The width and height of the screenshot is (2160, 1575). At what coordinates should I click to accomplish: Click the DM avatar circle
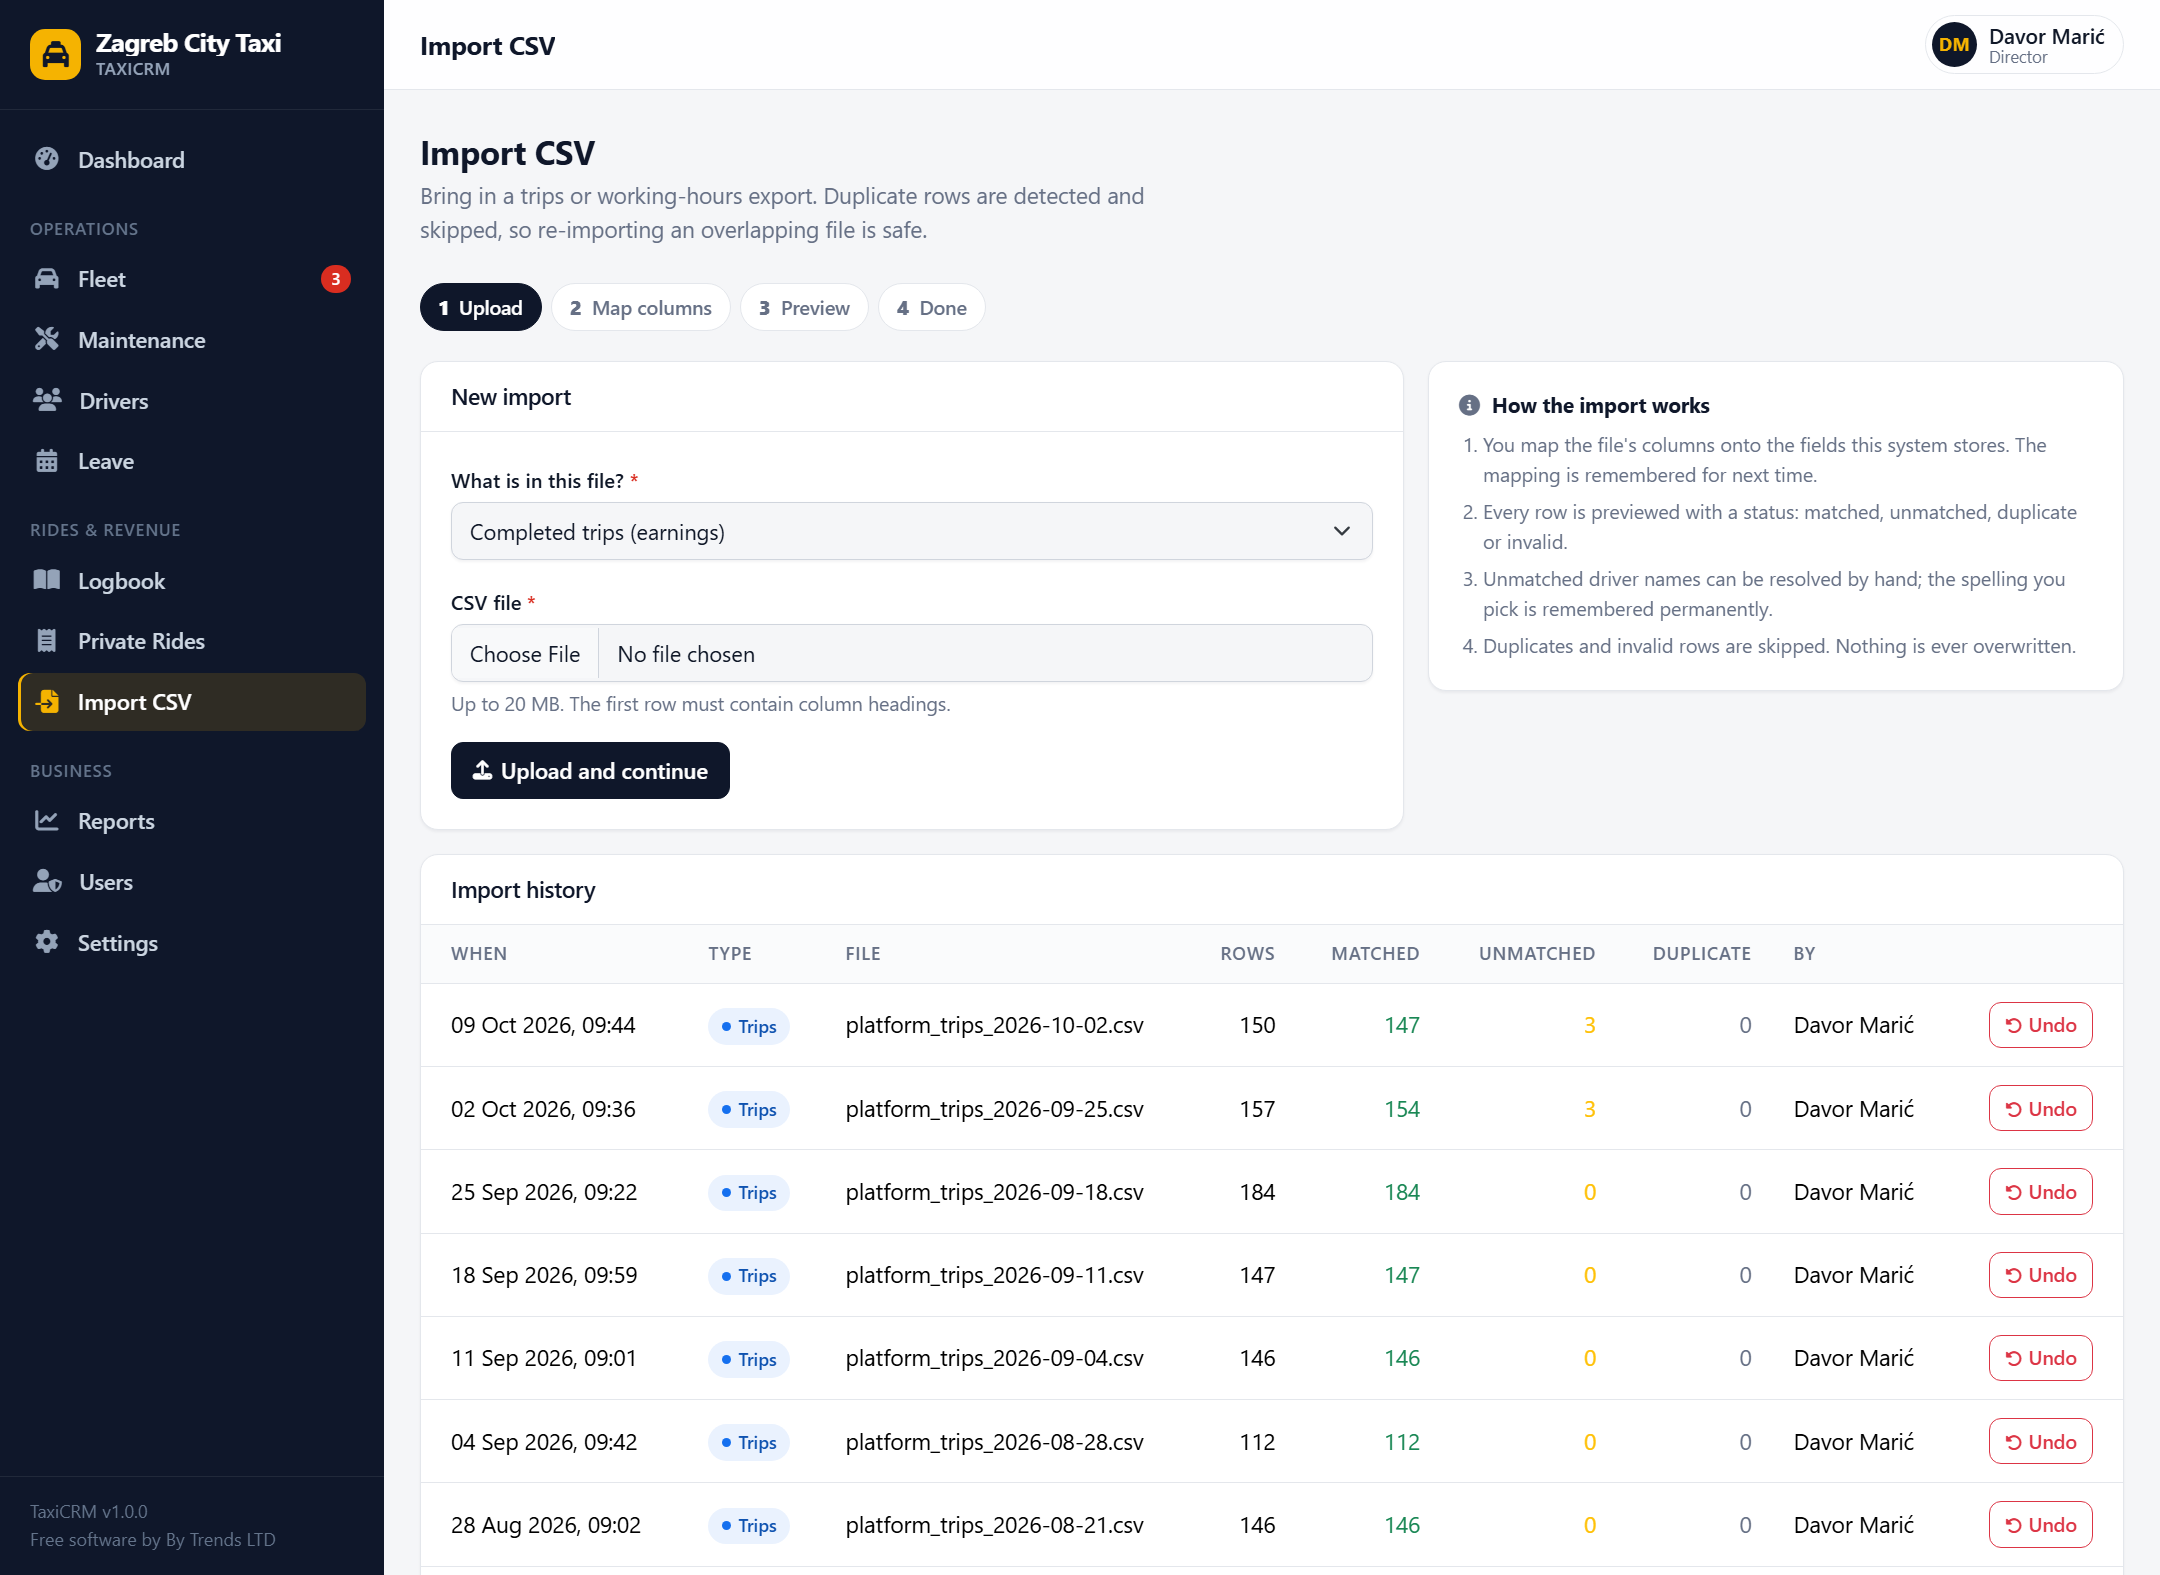coord(1954,45)
